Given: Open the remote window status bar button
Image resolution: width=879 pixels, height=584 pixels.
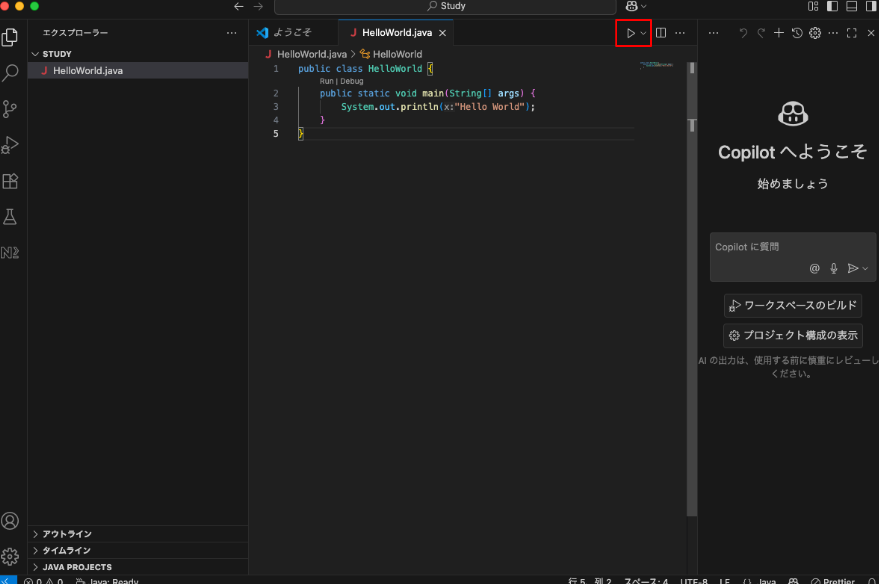Looking at the screenshot, I should click(8, 580).
